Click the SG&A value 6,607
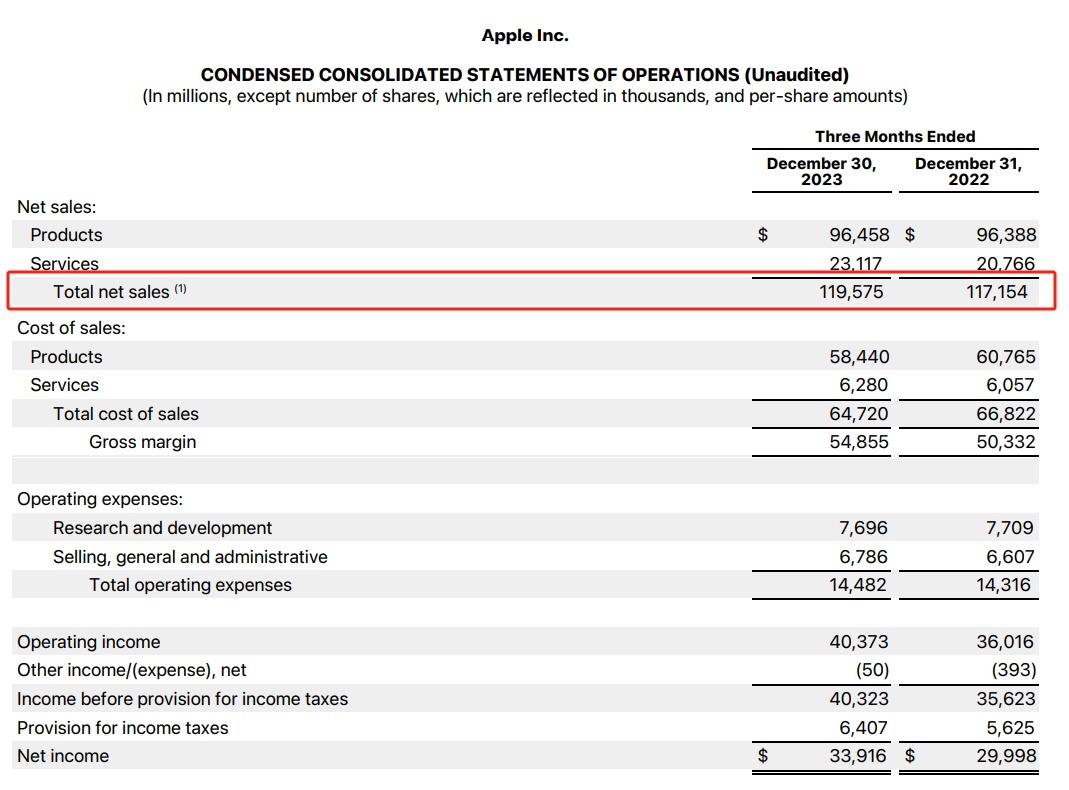The height and width of the screenshot is (790, 1069). [1010, 557]
